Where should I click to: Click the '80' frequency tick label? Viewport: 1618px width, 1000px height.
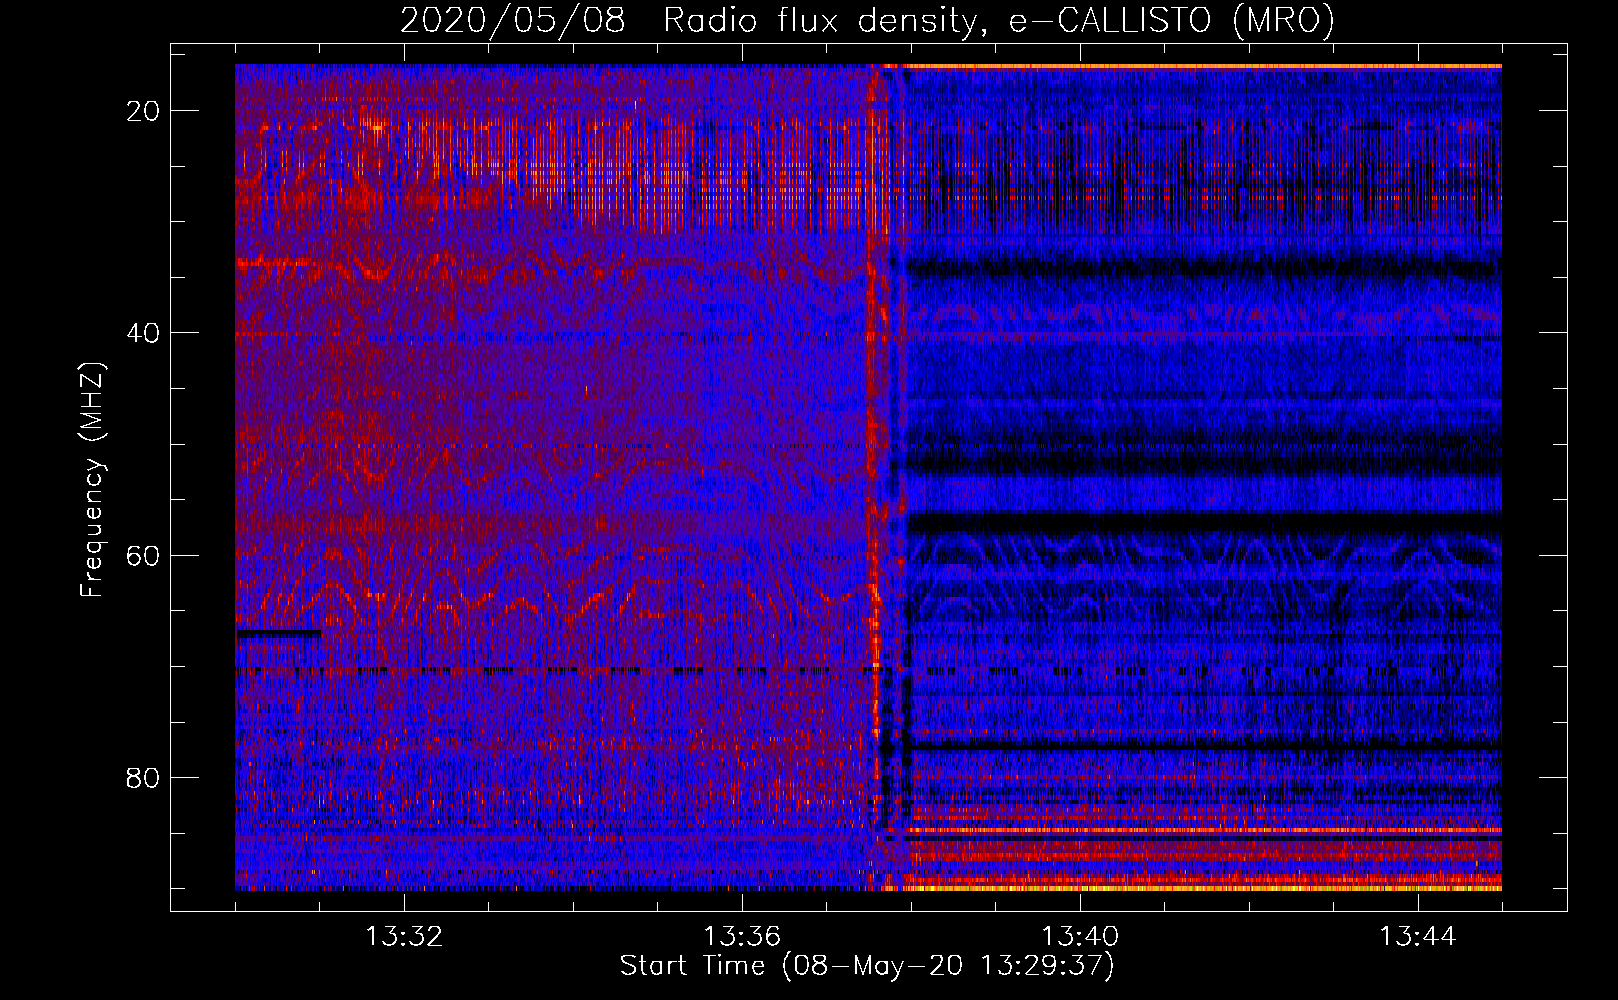click(144, 777)
